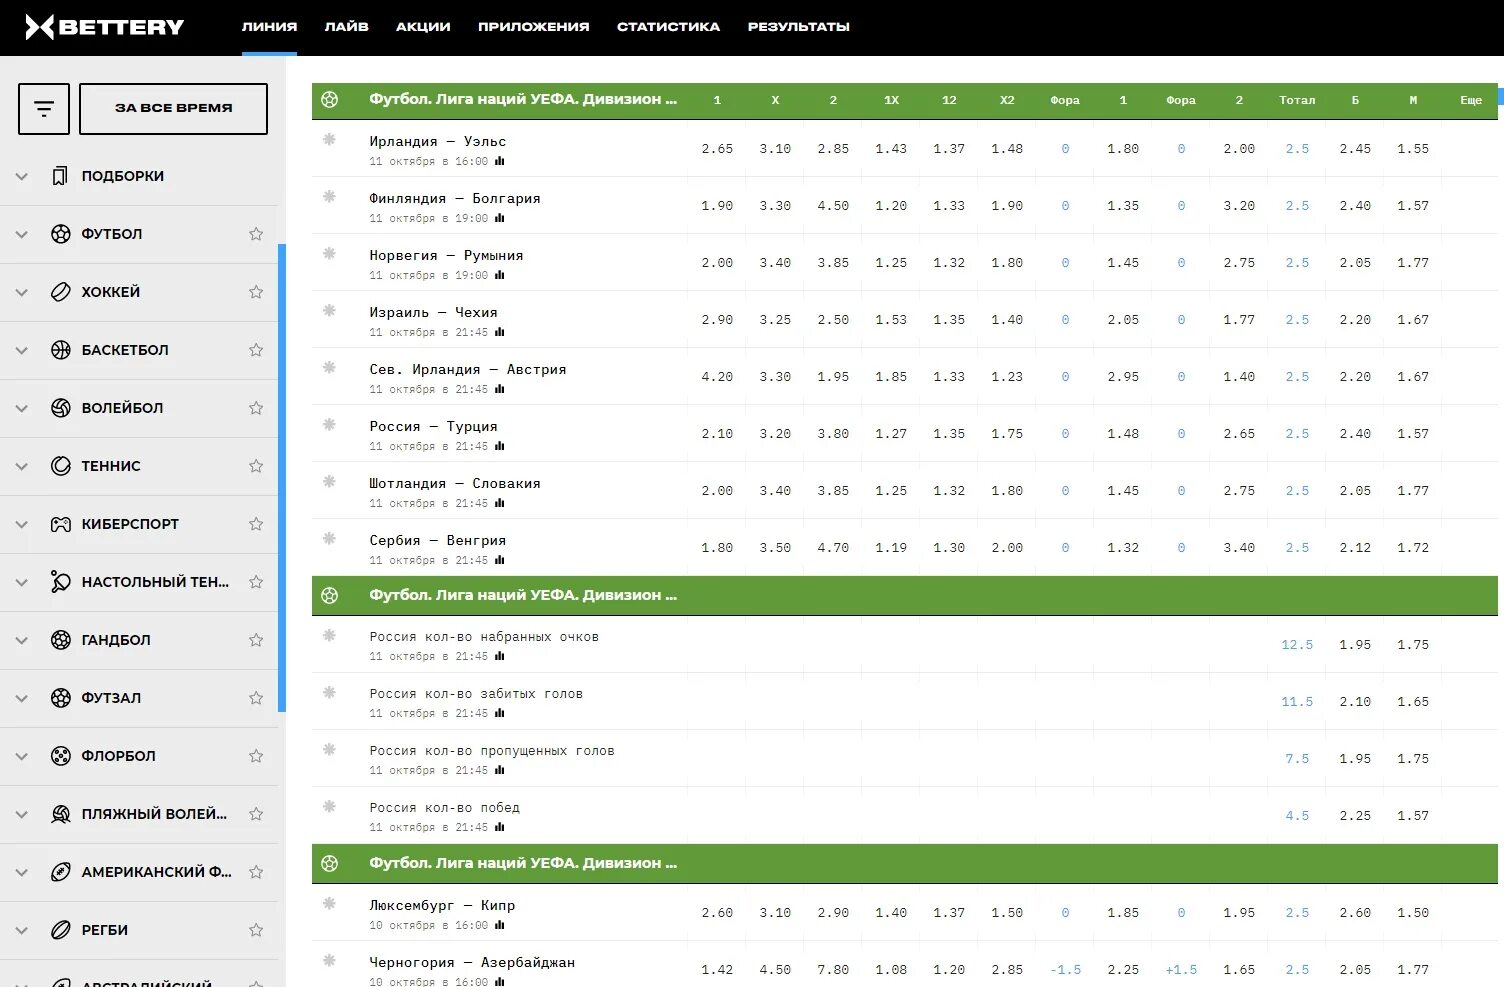
Task: Open the filter settings icon button
Action: click(x=44, y=108)
